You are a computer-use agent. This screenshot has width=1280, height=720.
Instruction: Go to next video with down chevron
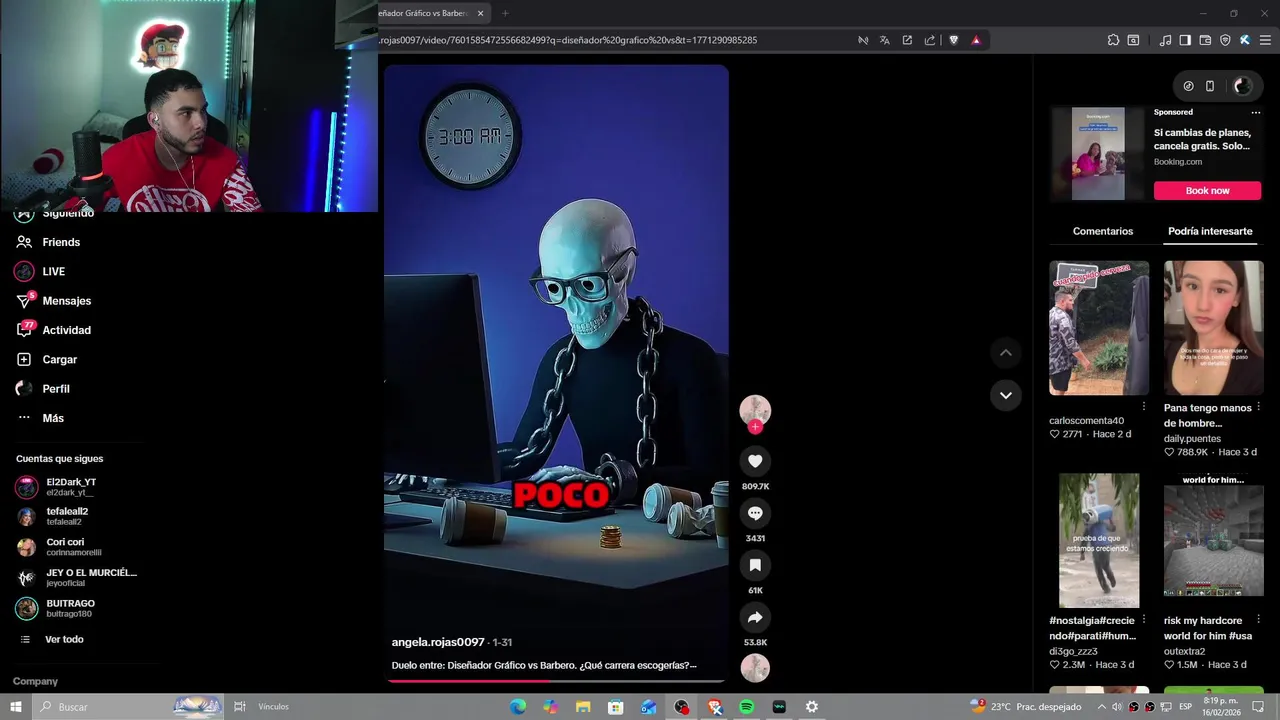[1006, 395]
